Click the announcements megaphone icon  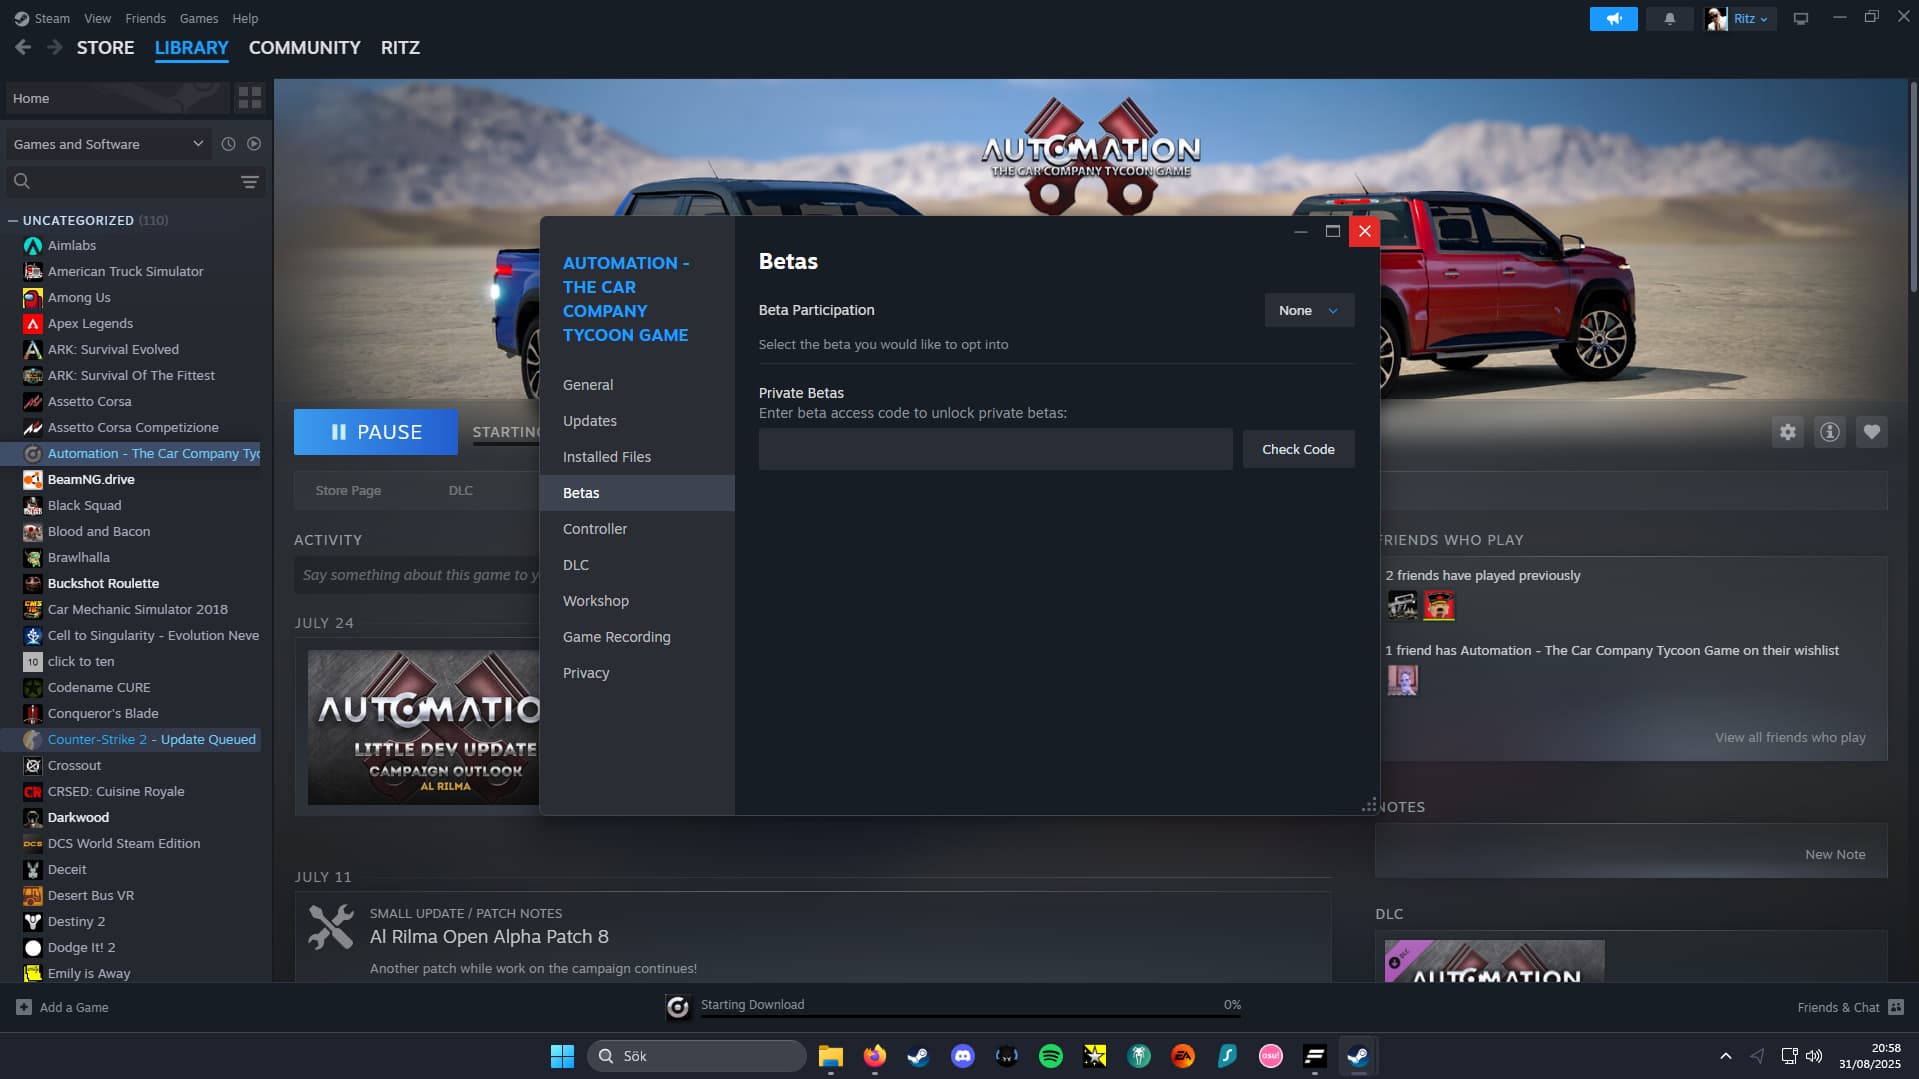tap(1613, 19)
